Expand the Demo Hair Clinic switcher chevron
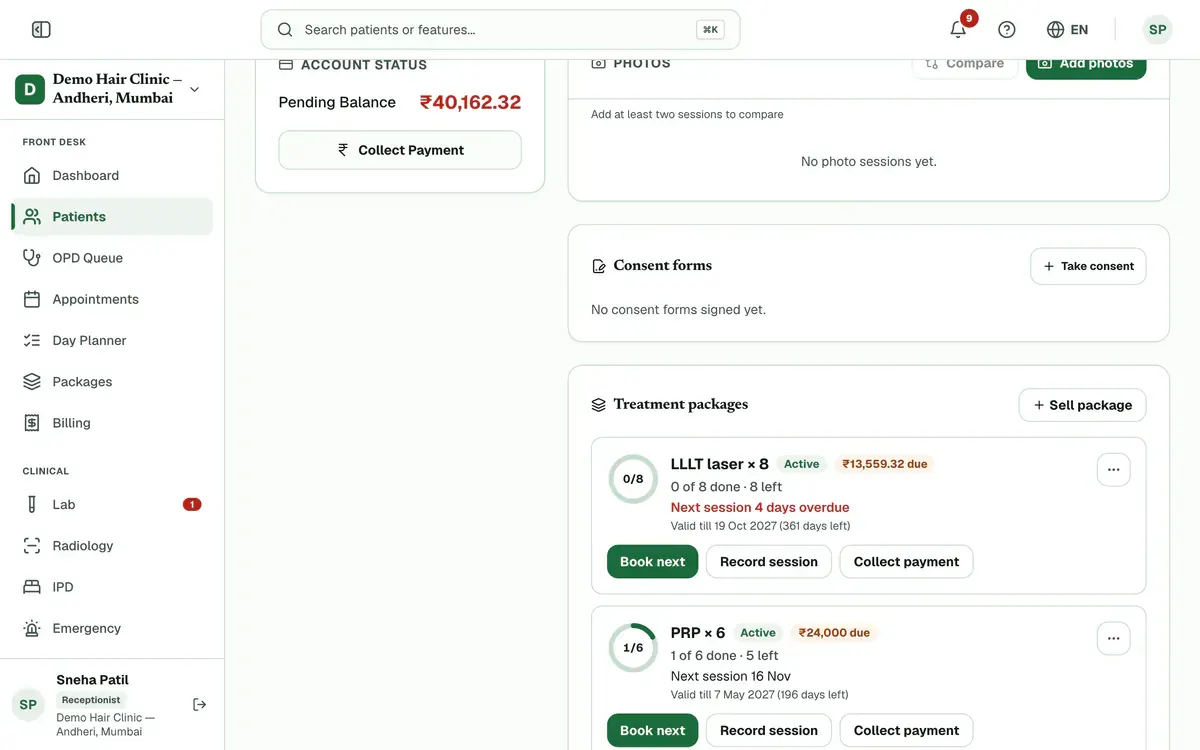1200x750 pixels. tap(194, 89)
